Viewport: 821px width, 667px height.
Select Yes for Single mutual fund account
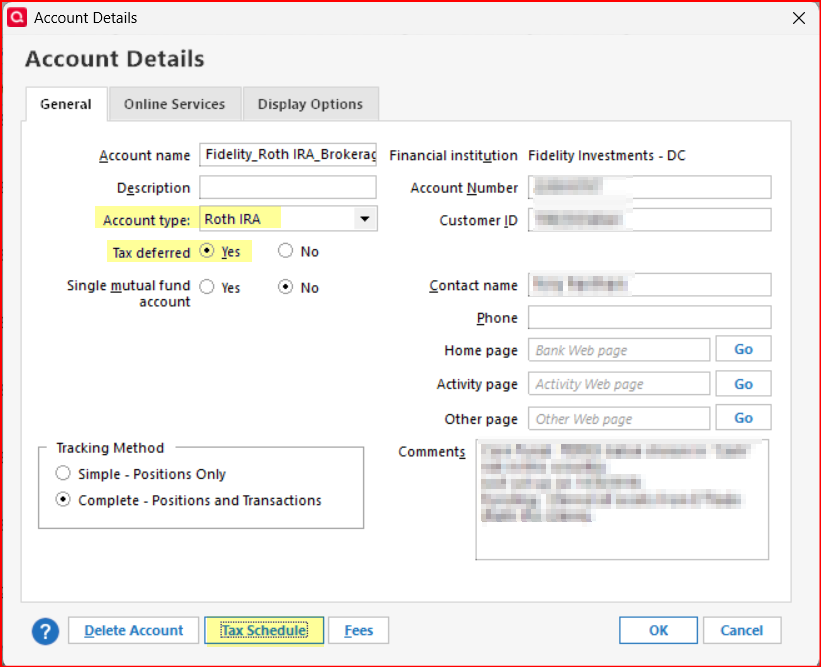click(207, 287)
